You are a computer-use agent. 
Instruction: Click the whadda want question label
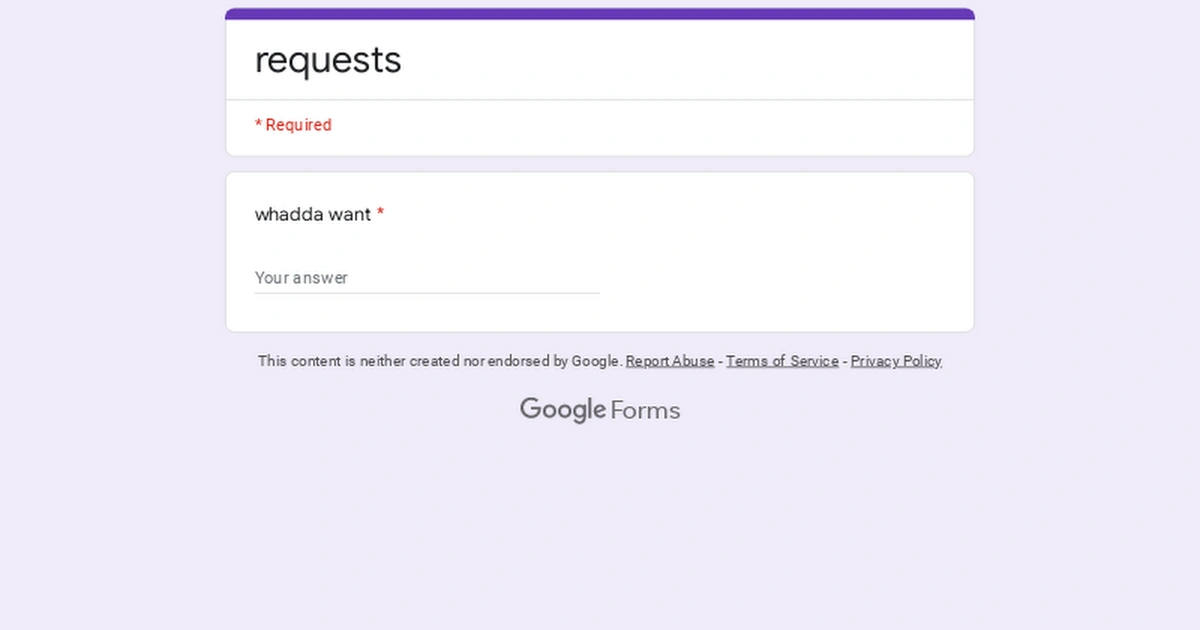click(x=312, y=215)
